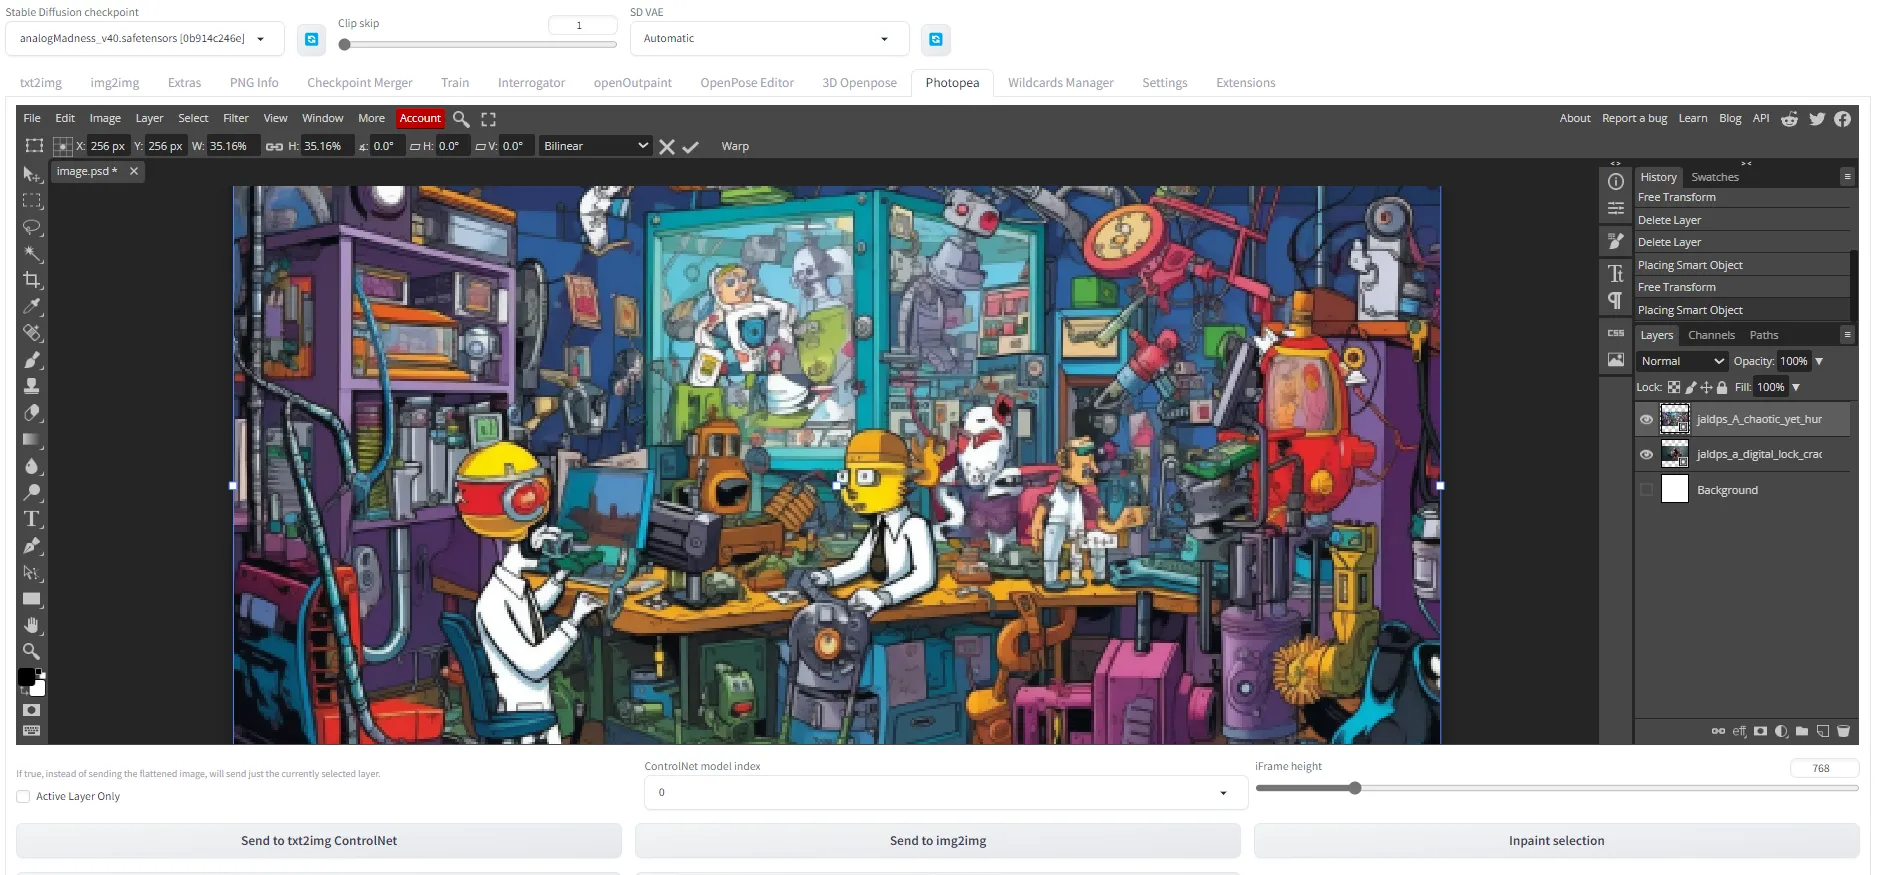The image size is (1883, 875).
Task: Open the ControlNet model index dropdown
Action: pyautogui.click(x=943, y=793)
